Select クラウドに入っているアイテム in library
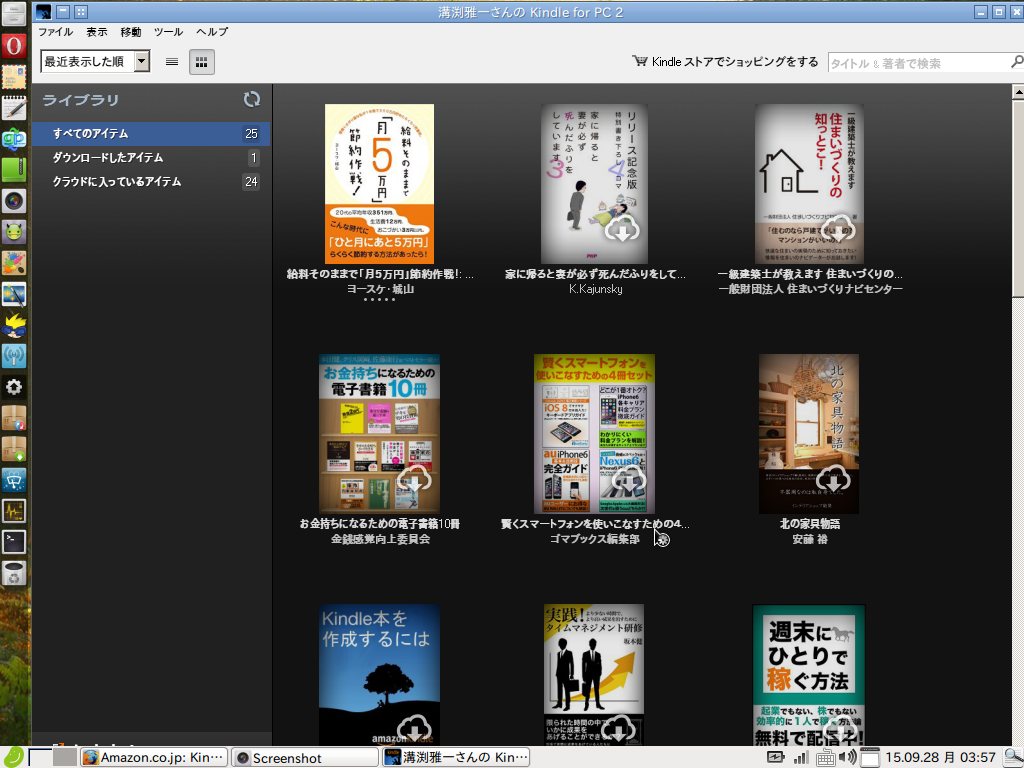Viewport: 1024px width, 768px height. coord(151,182)
